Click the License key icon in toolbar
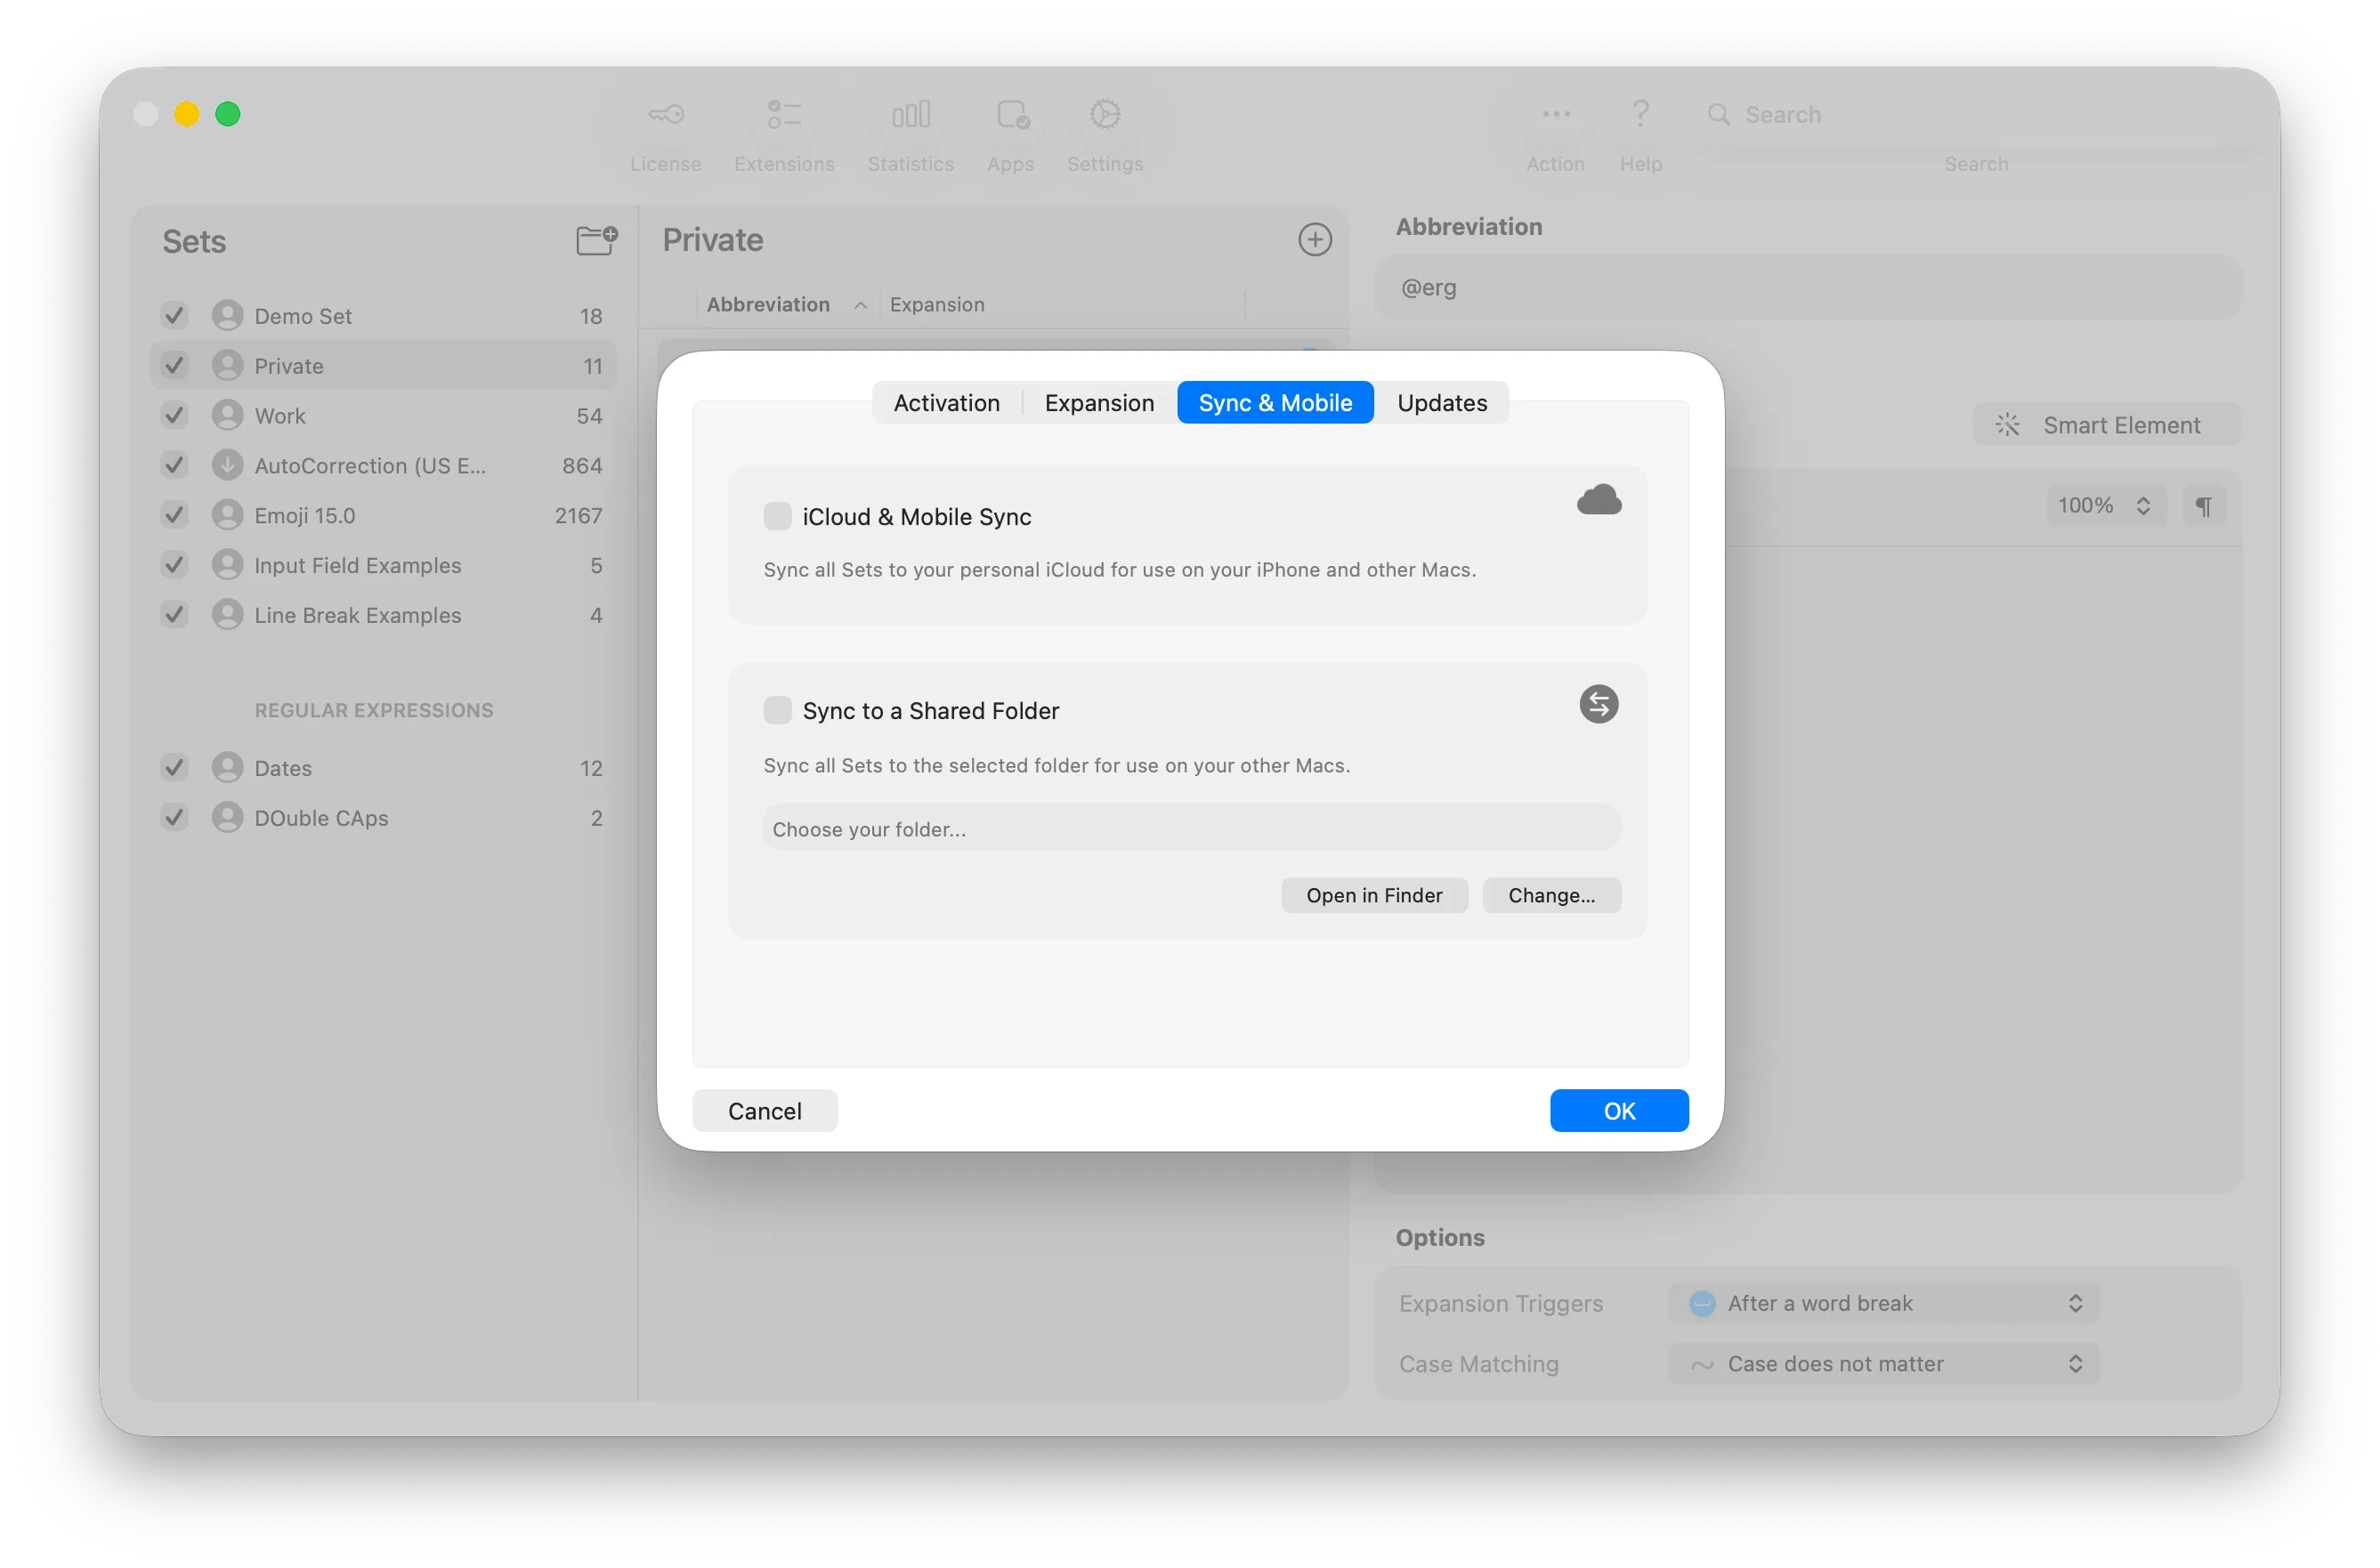This screenshot has height=1568, width=2380. pos(665,115)
